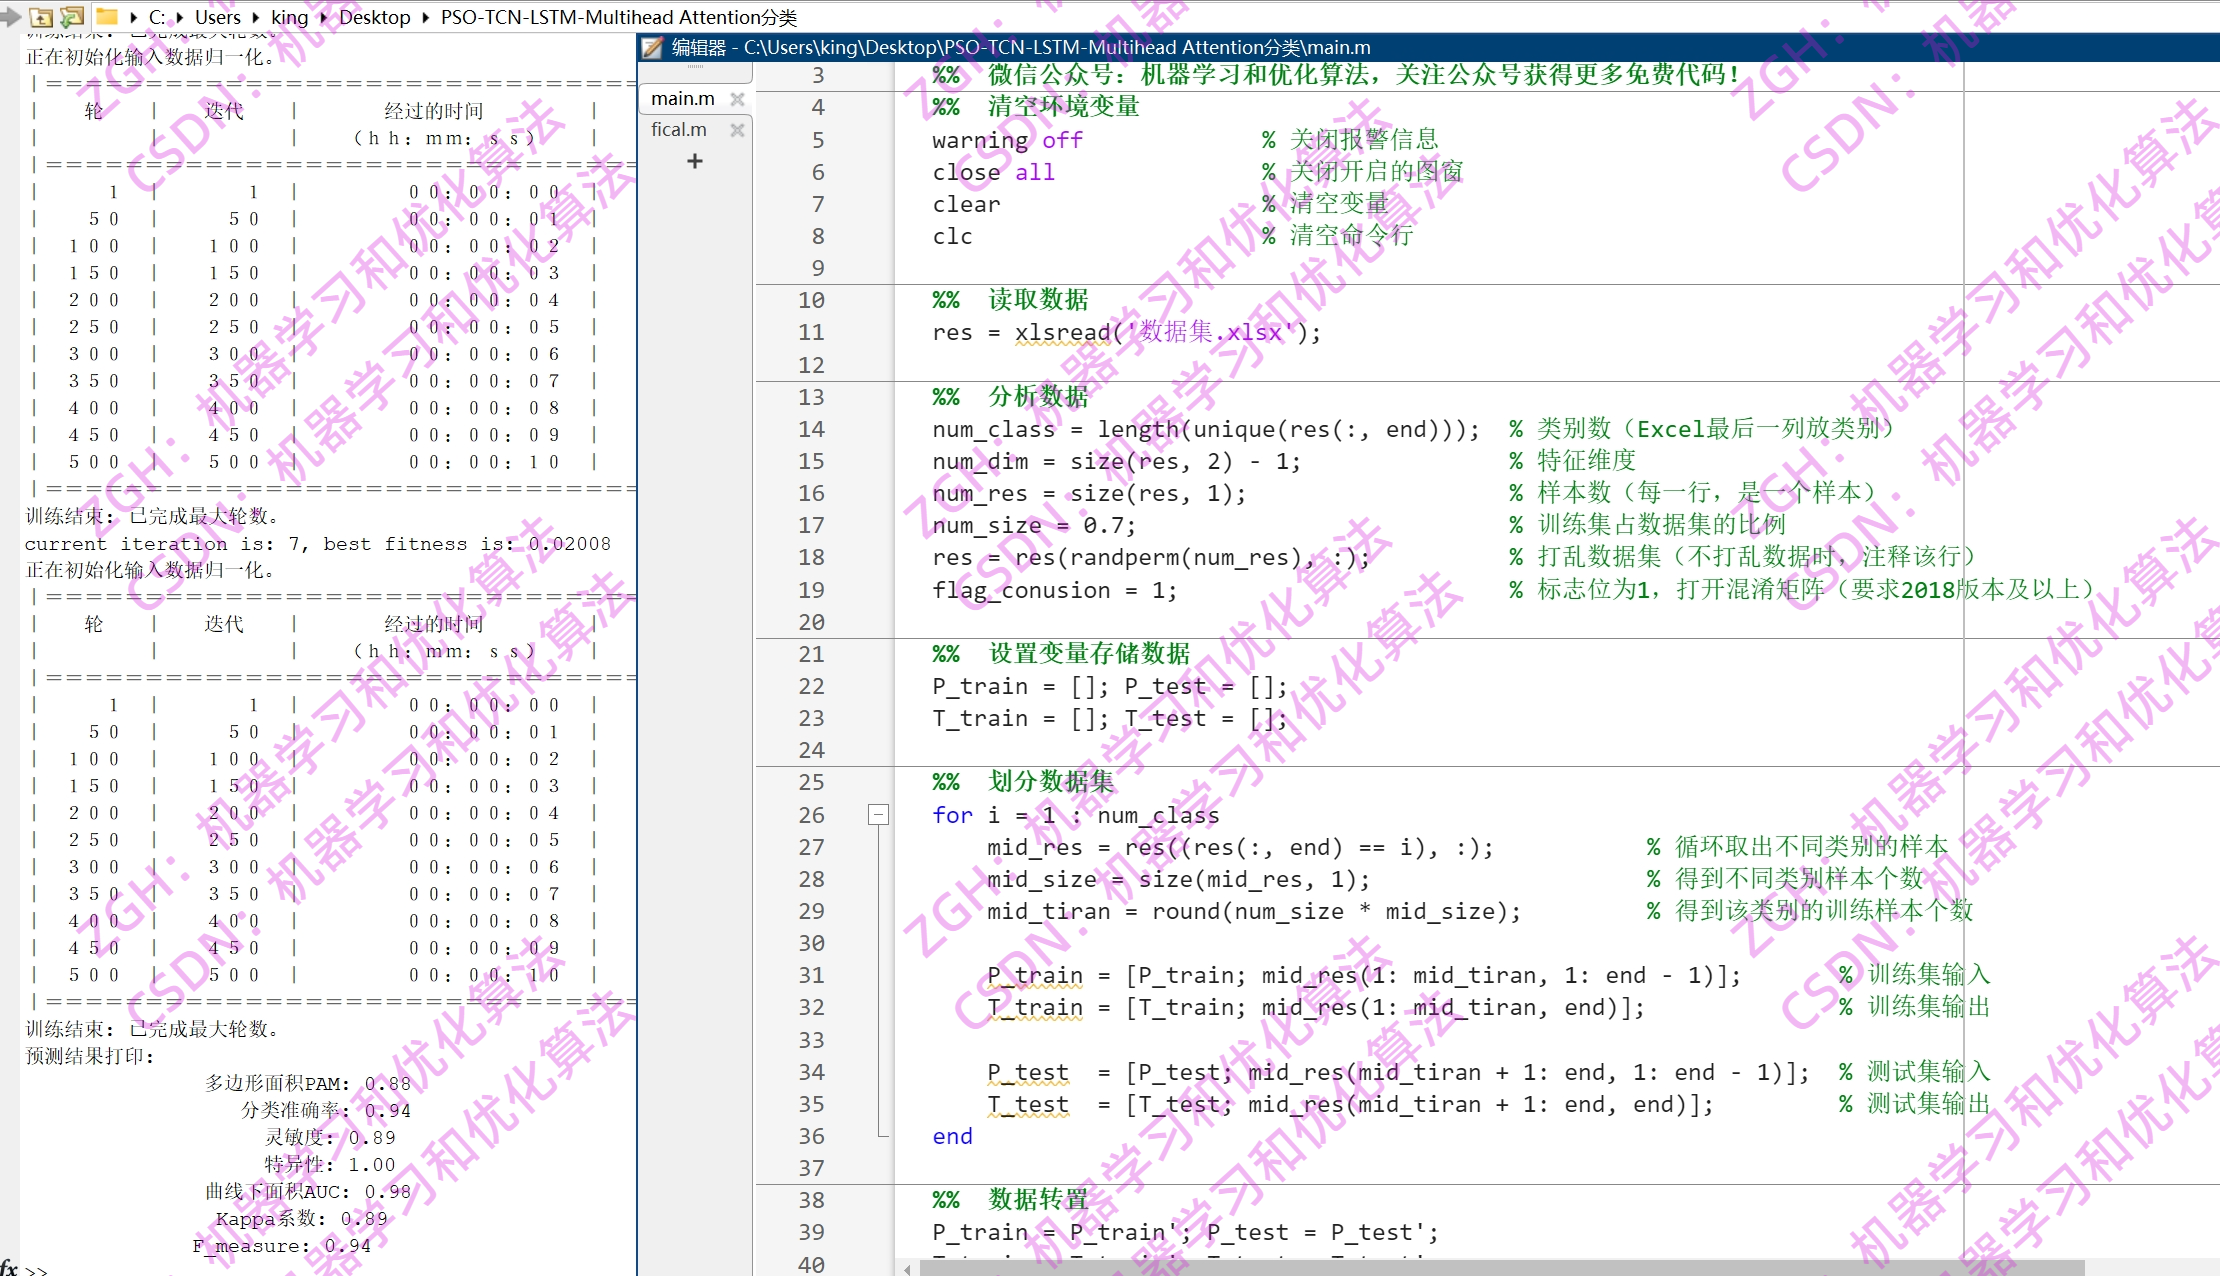Click Desktop in the address breadcrumb
The width and height of the screenshot is (2220, 1276).
coord(374,17)
